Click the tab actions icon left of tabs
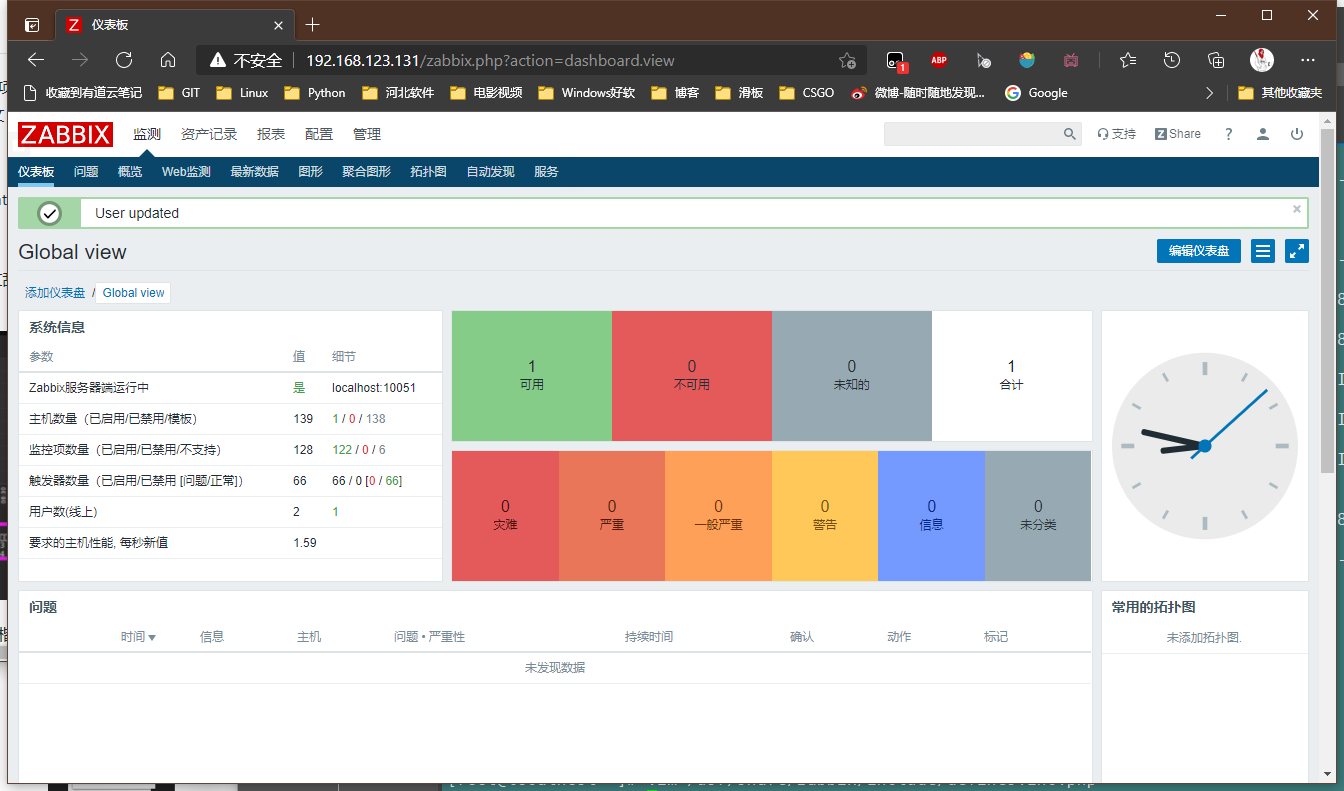The height and width of the screenshot is (791, 1344). (x=32, y=25)
